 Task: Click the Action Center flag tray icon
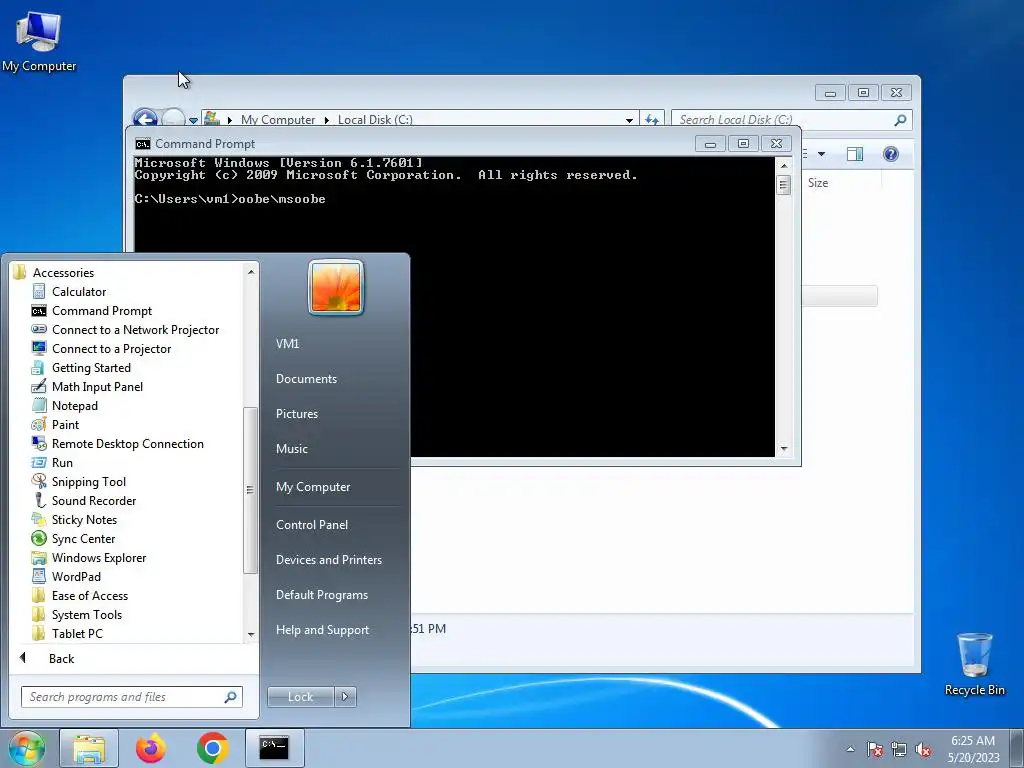pyautogui.click(x=874, y=749)
